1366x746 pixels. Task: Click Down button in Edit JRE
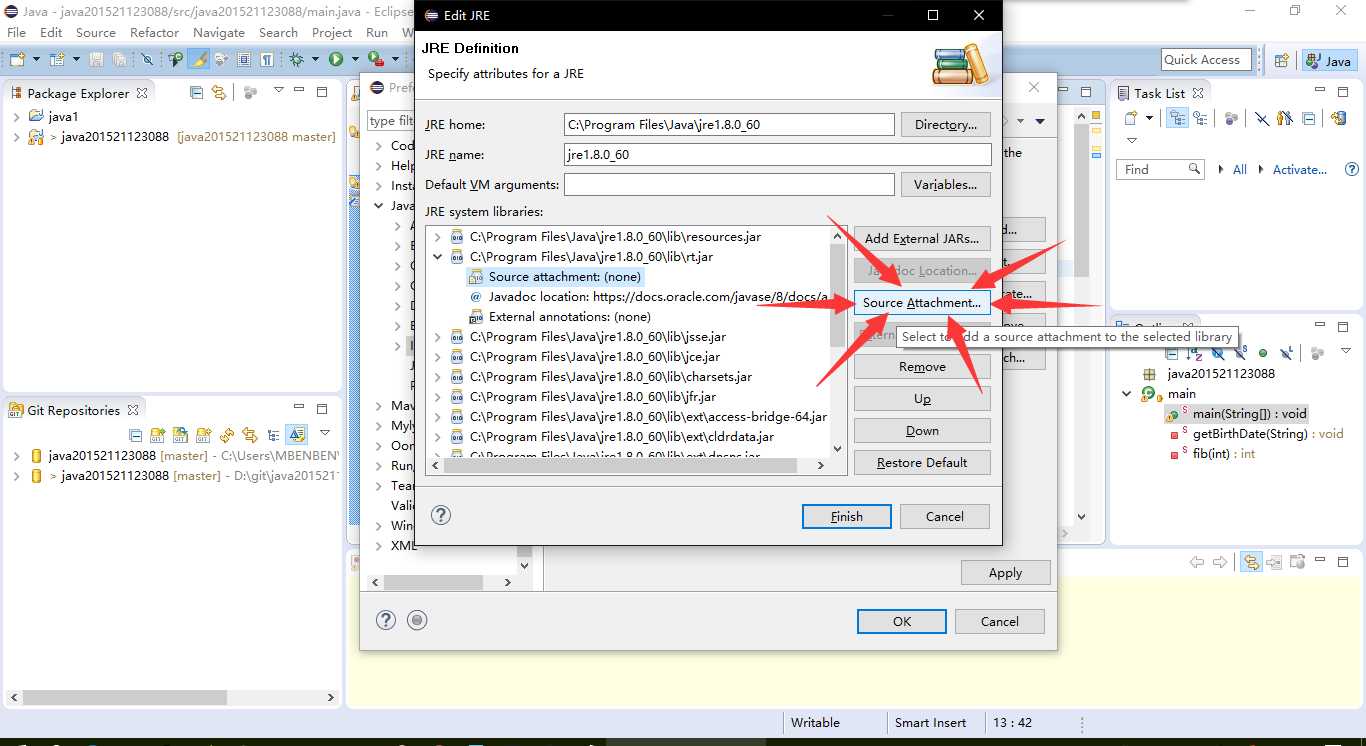pyautogui.click(x=922, y=430)
